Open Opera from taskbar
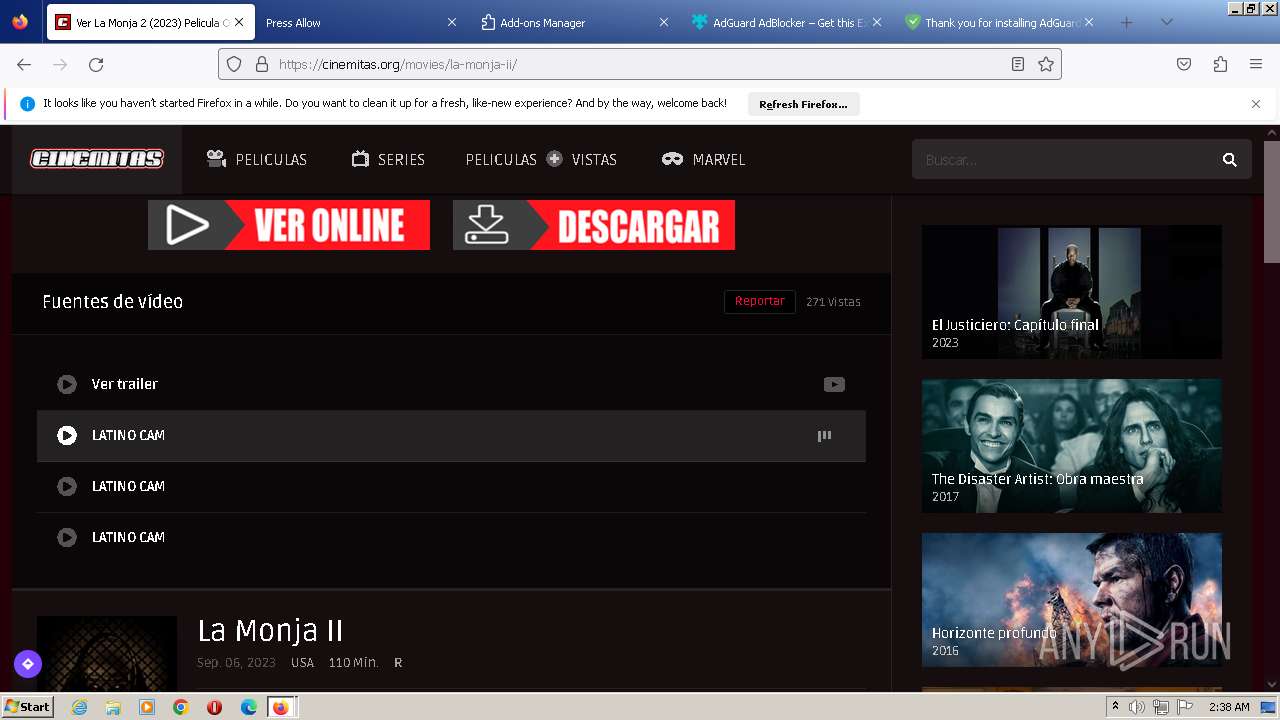The image size is (1280, 720). (x=214, y=707)
